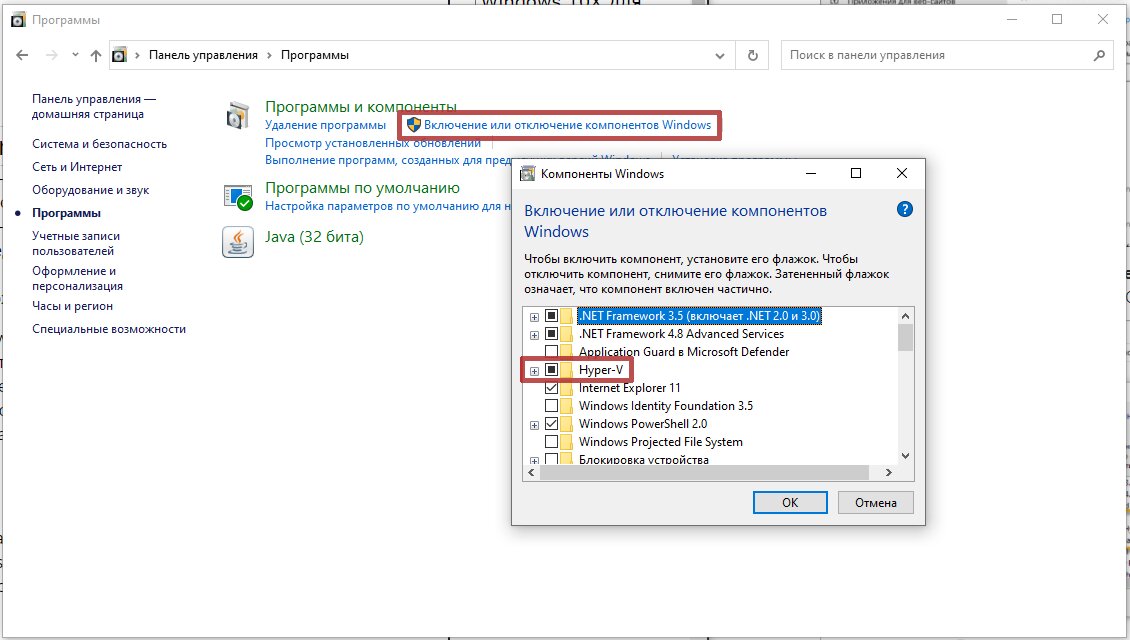1130x640 pixels.
Task: Open Система и безопасность category
Action: point(99,144)
